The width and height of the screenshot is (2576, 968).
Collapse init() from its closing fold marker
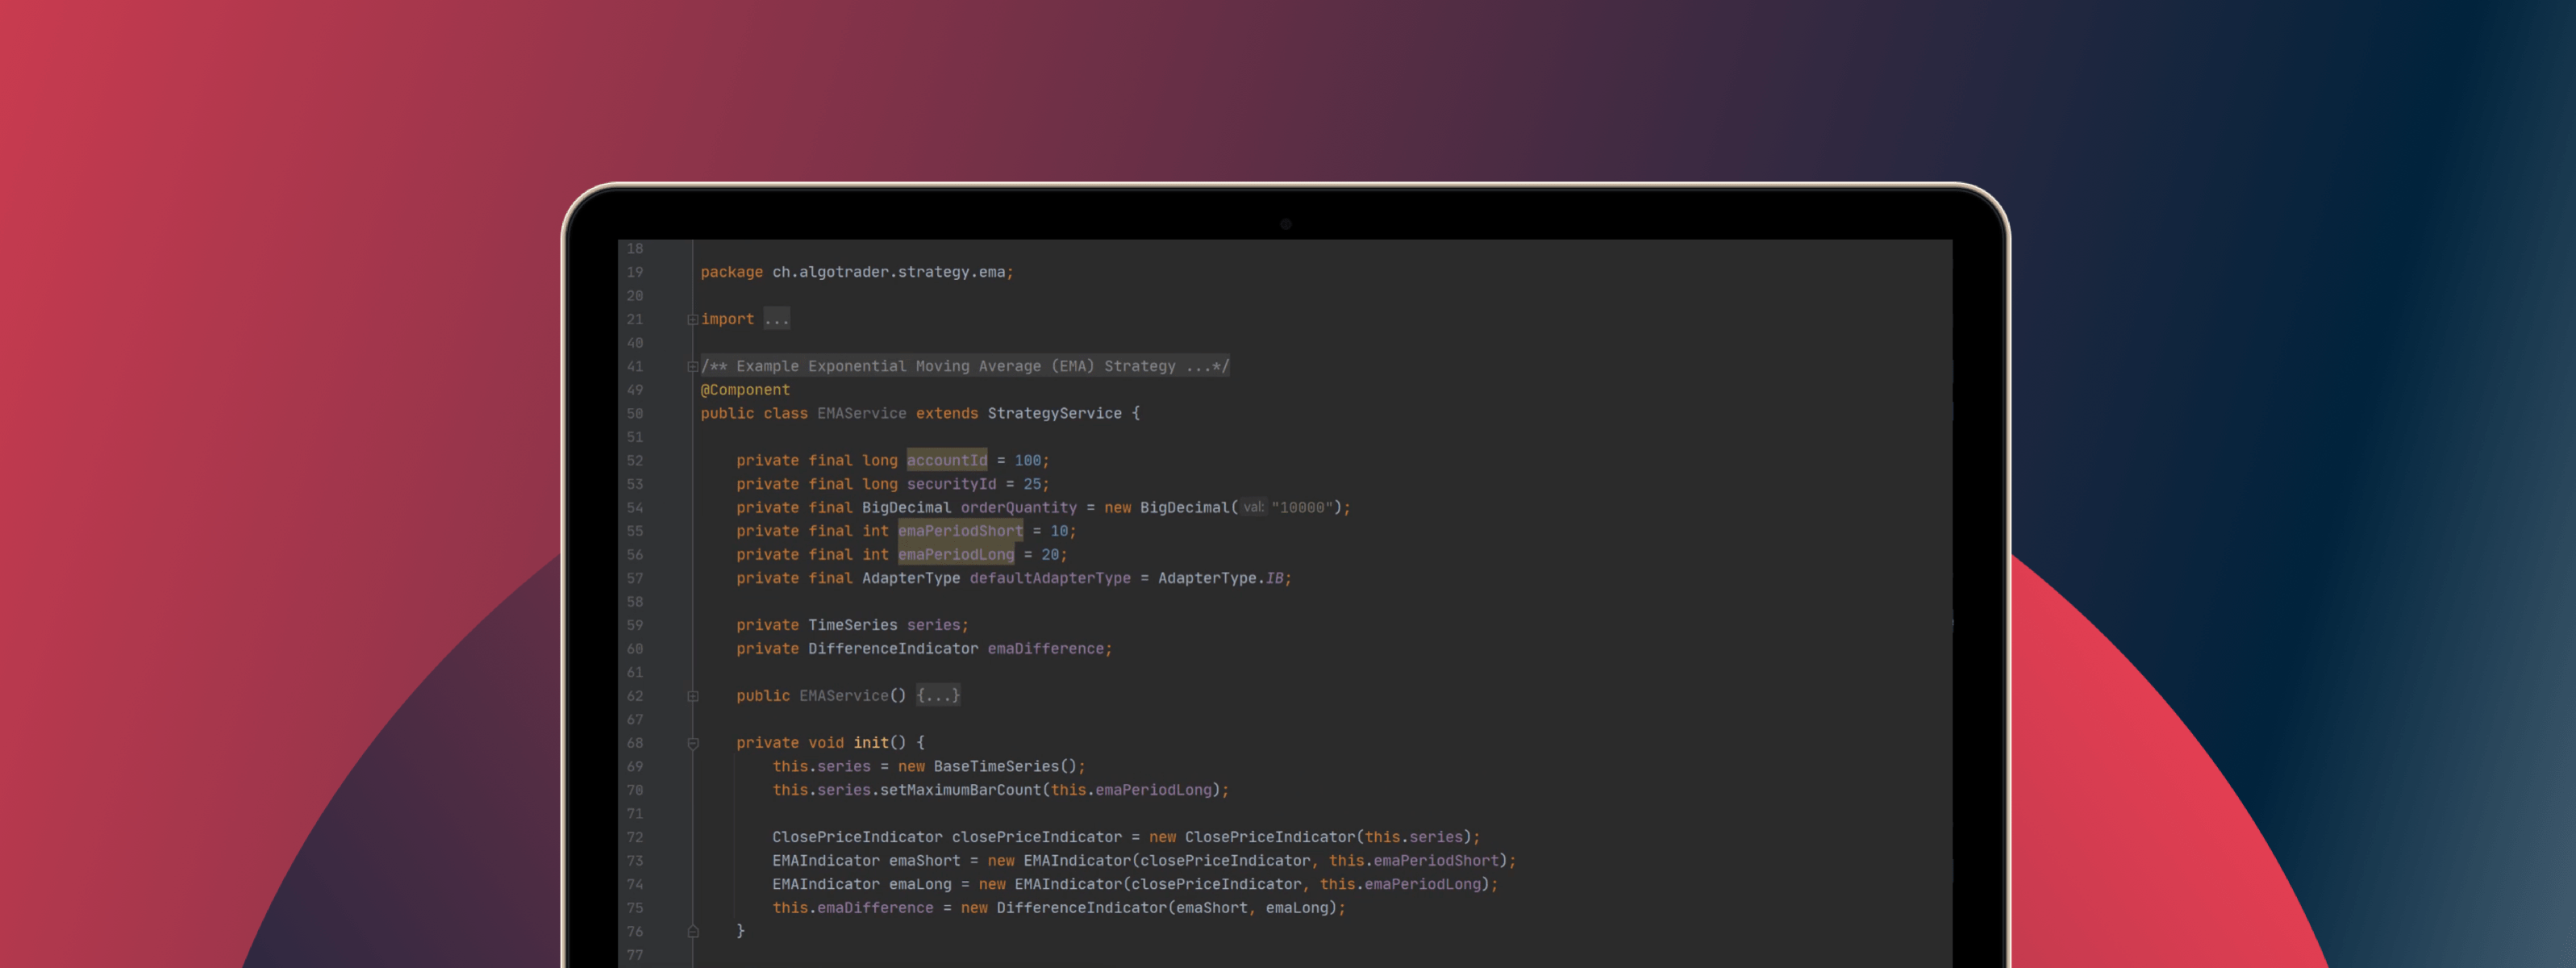tap(692, 931)
